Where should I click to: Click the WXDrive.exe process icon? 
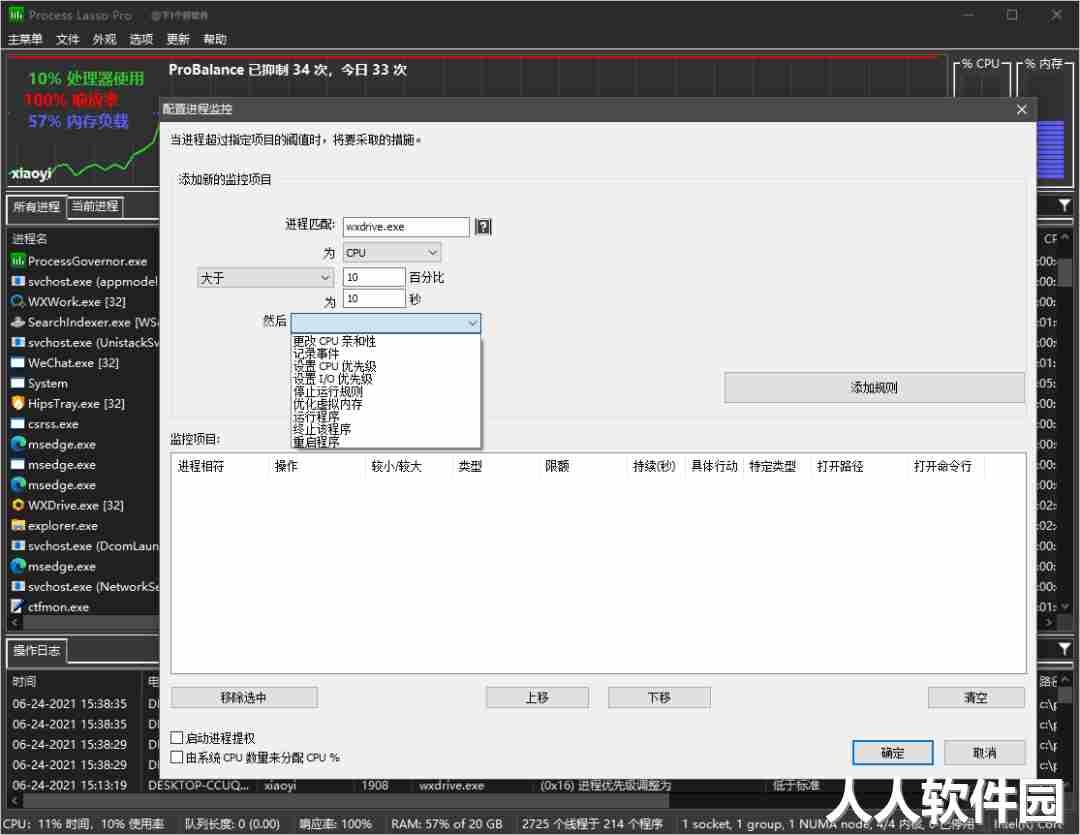(18, 505)
